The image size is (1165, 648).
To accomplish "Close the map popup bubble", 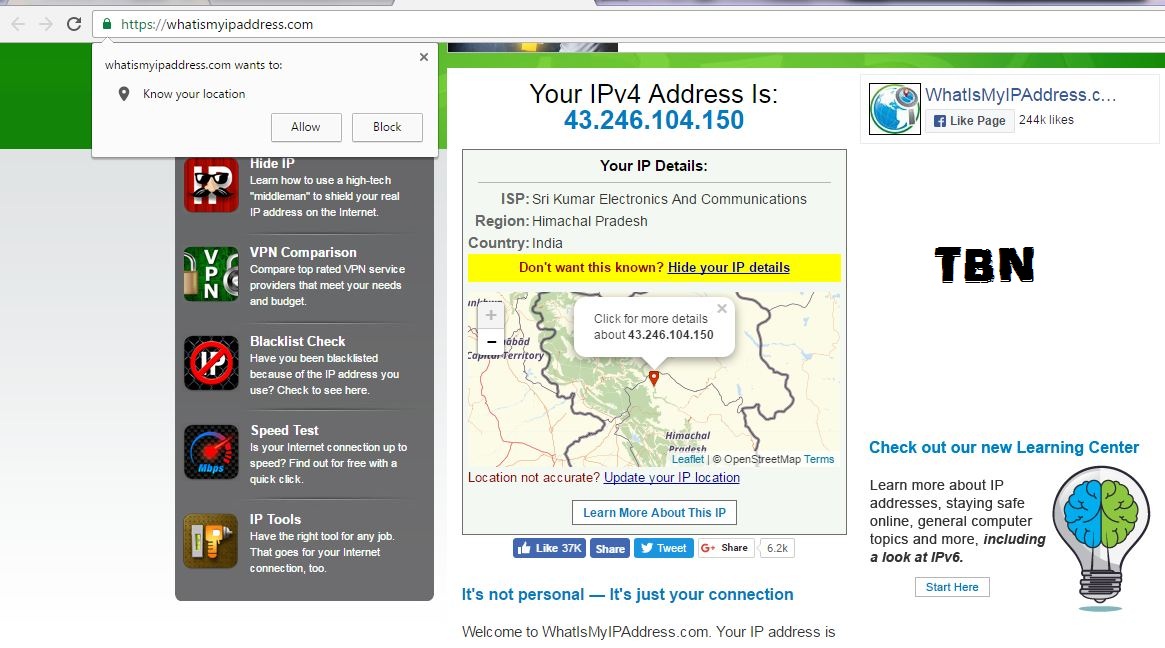I will (721, 308).
